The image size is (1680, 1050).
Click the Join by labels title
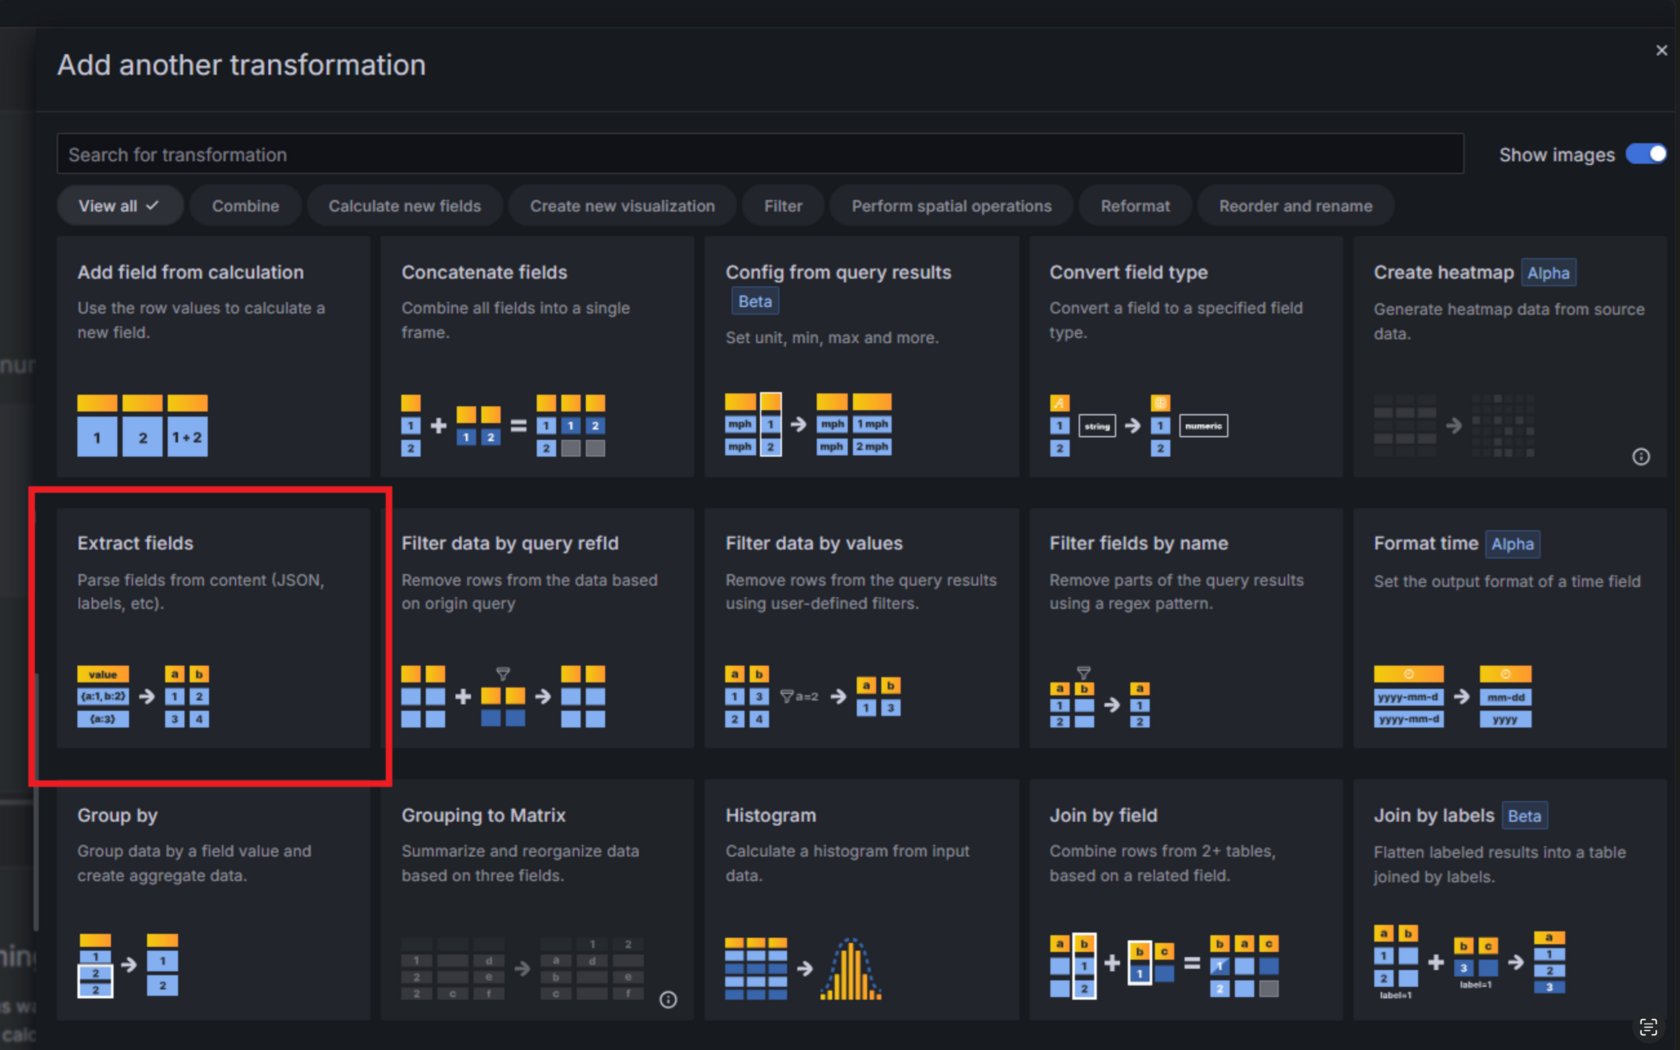click(x=1433, y=815)
